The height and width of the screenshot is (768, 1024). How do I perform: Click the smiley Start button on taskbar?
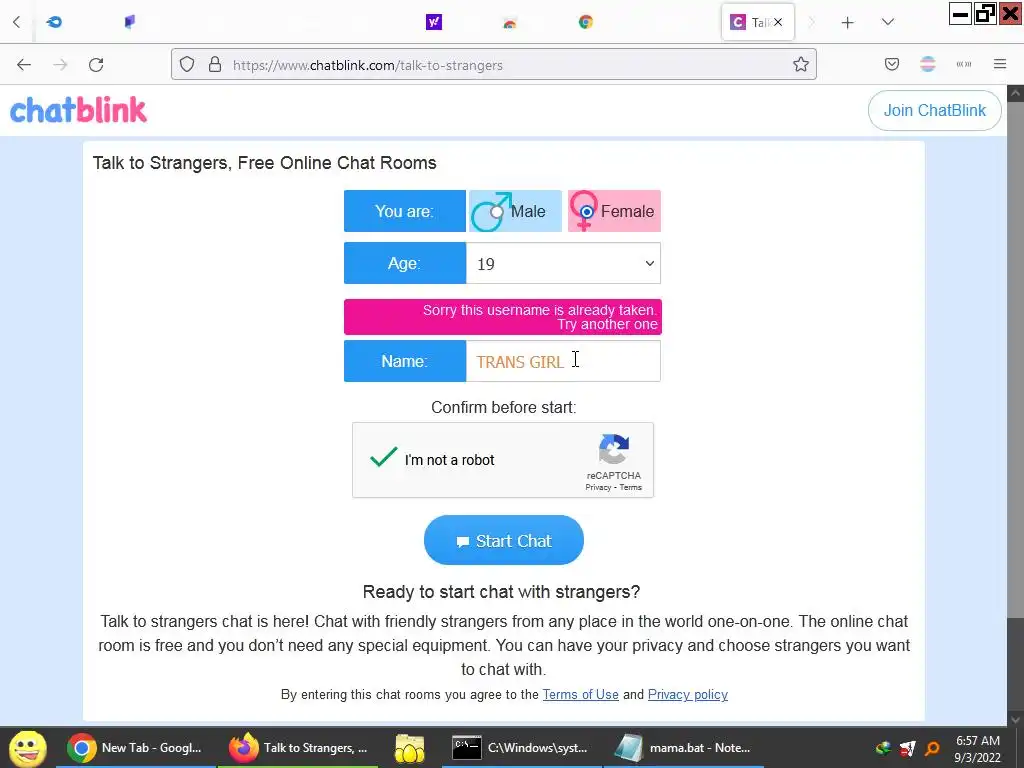coord(27,748)
